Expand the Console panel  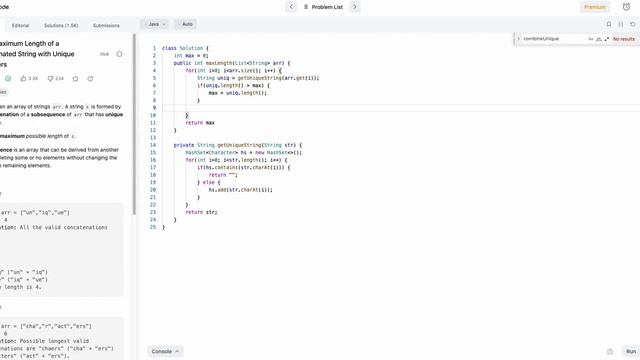pos(165,351)
